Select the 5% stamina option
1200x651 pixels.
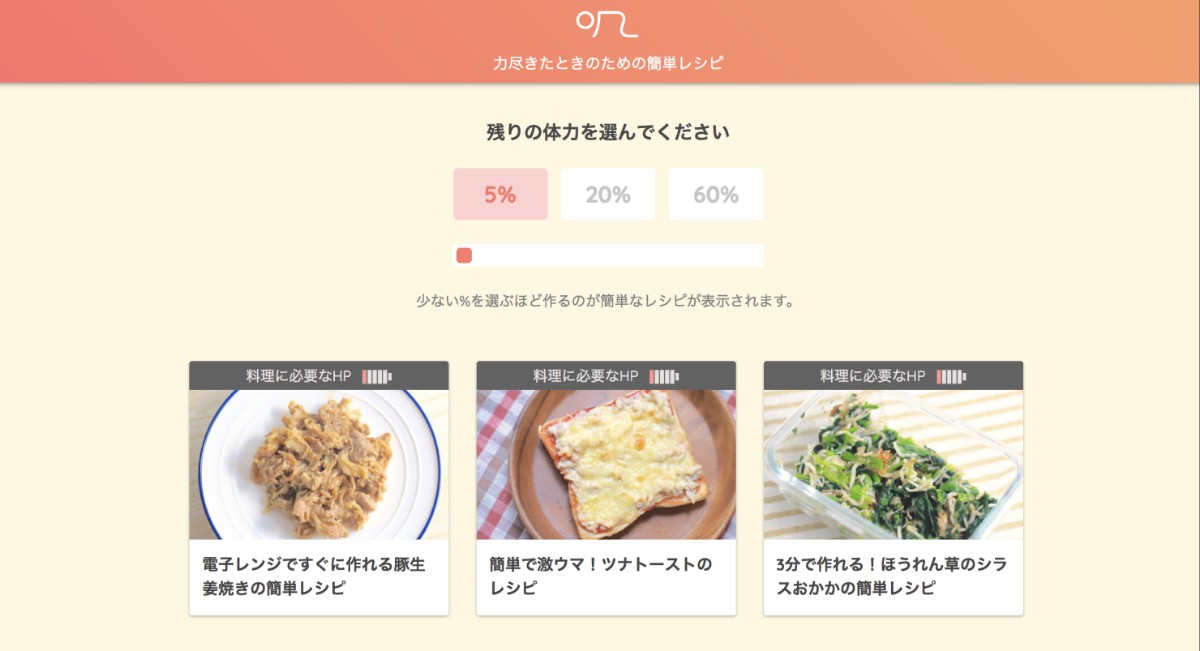(x=500, y=194)
